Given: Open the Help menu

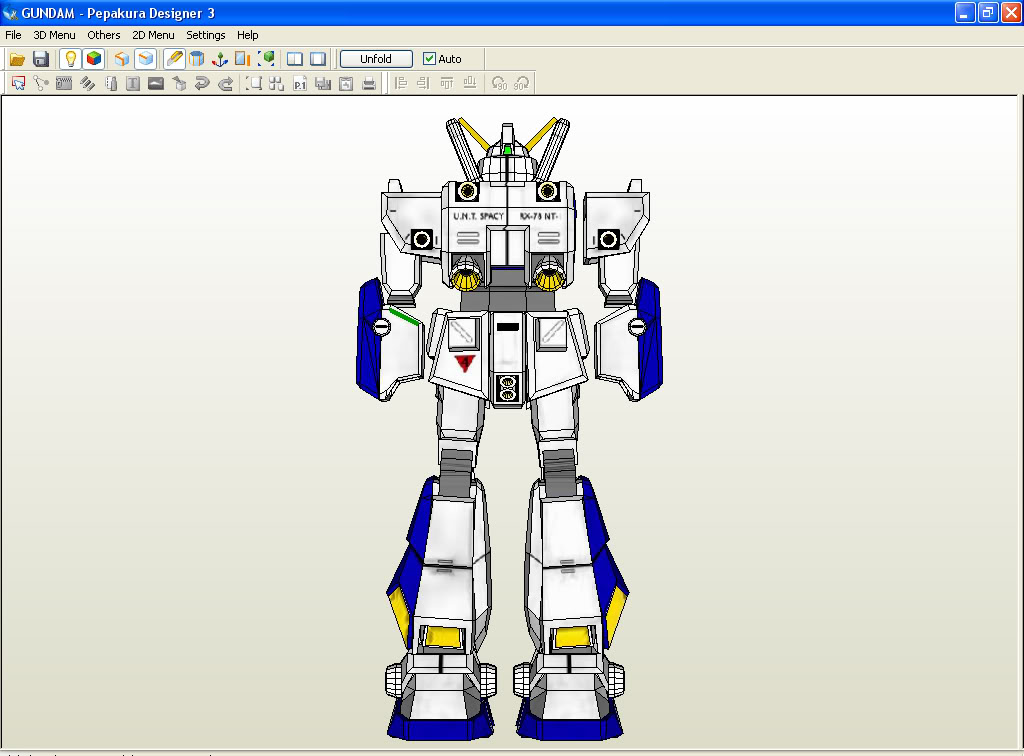Looking at the screenshot, I should point(248,35).
